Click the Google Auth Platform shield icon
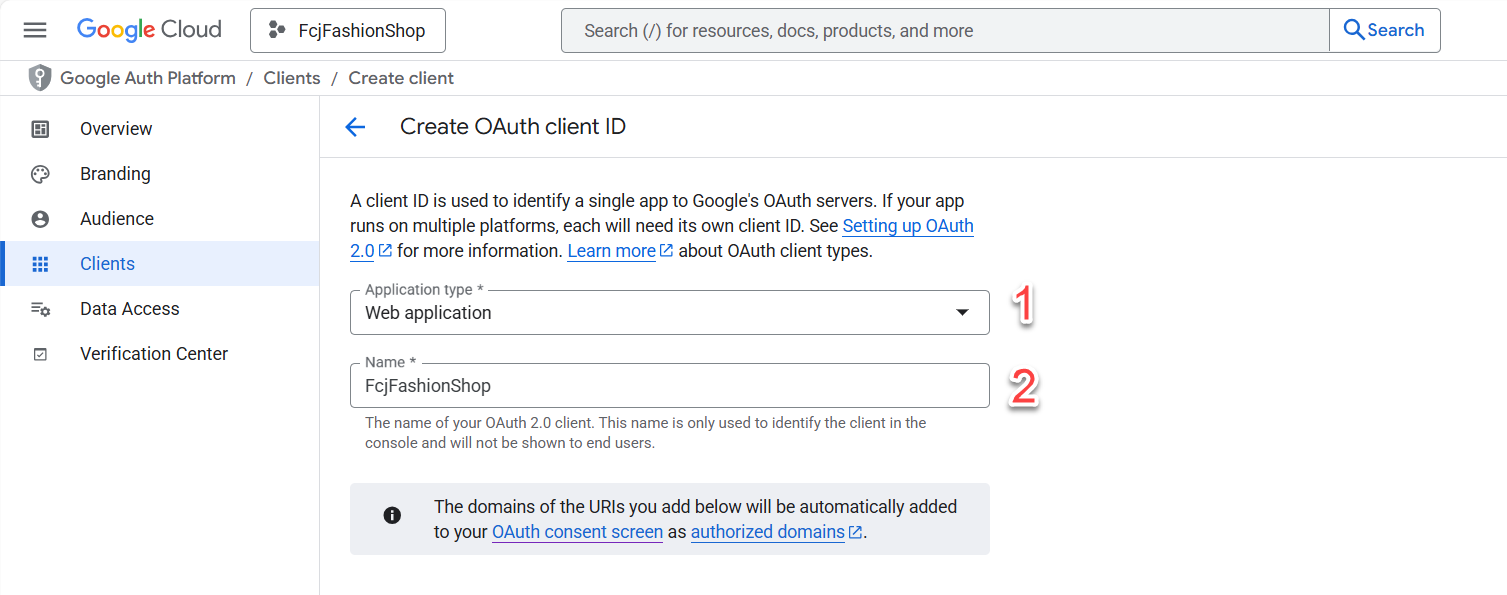The image size is (1507, 595). [x=39, y=78]
